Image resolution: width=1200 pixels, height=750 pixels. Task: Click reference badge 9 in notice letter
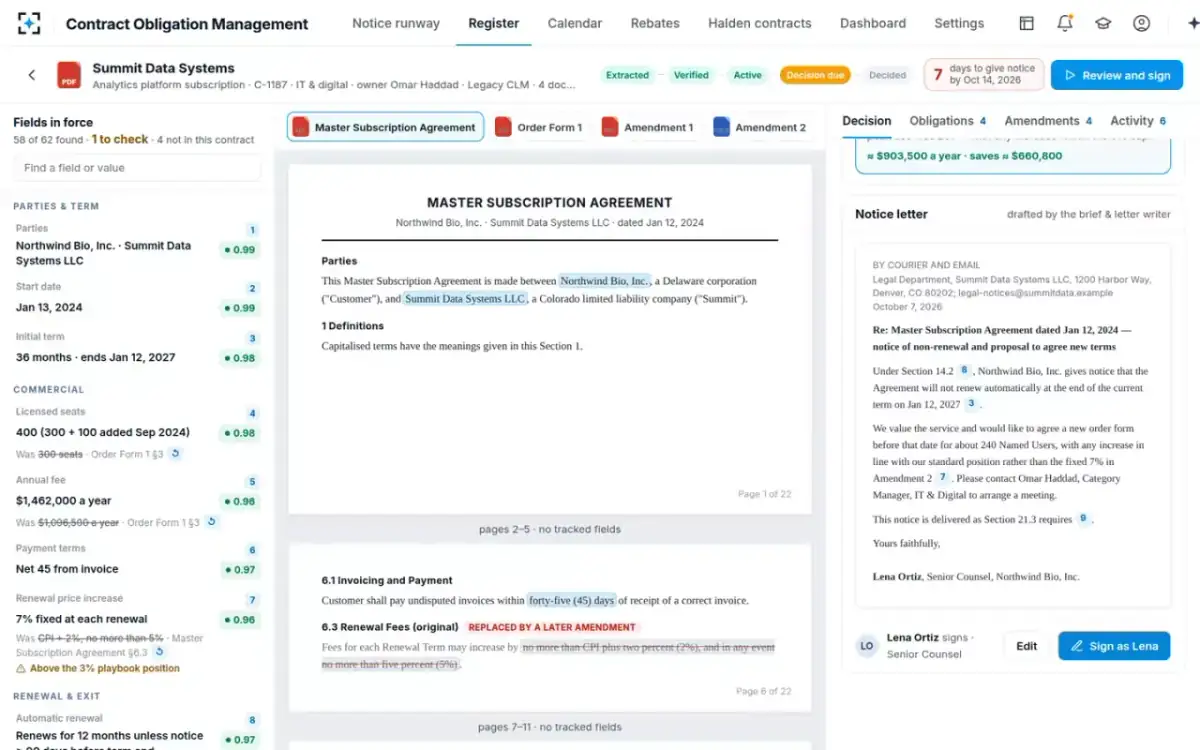pyautogui.click(x=1082, y=519)
